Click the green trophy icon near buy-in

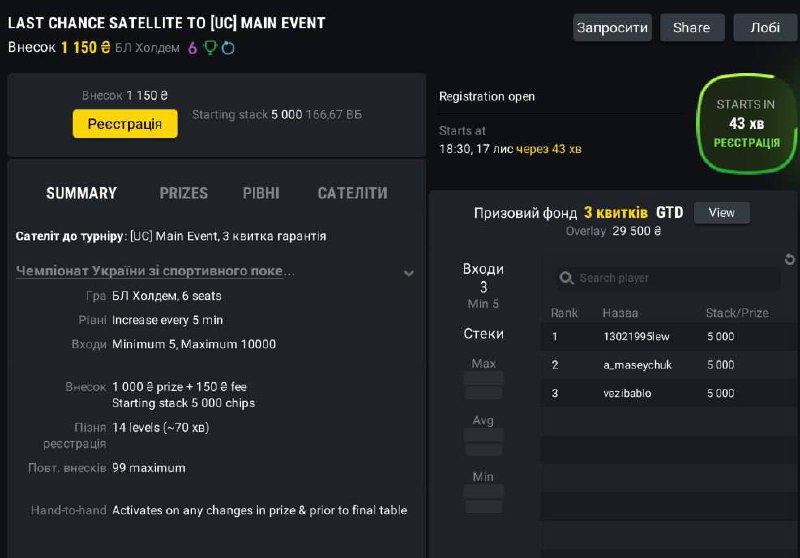(x=210, y=47)
